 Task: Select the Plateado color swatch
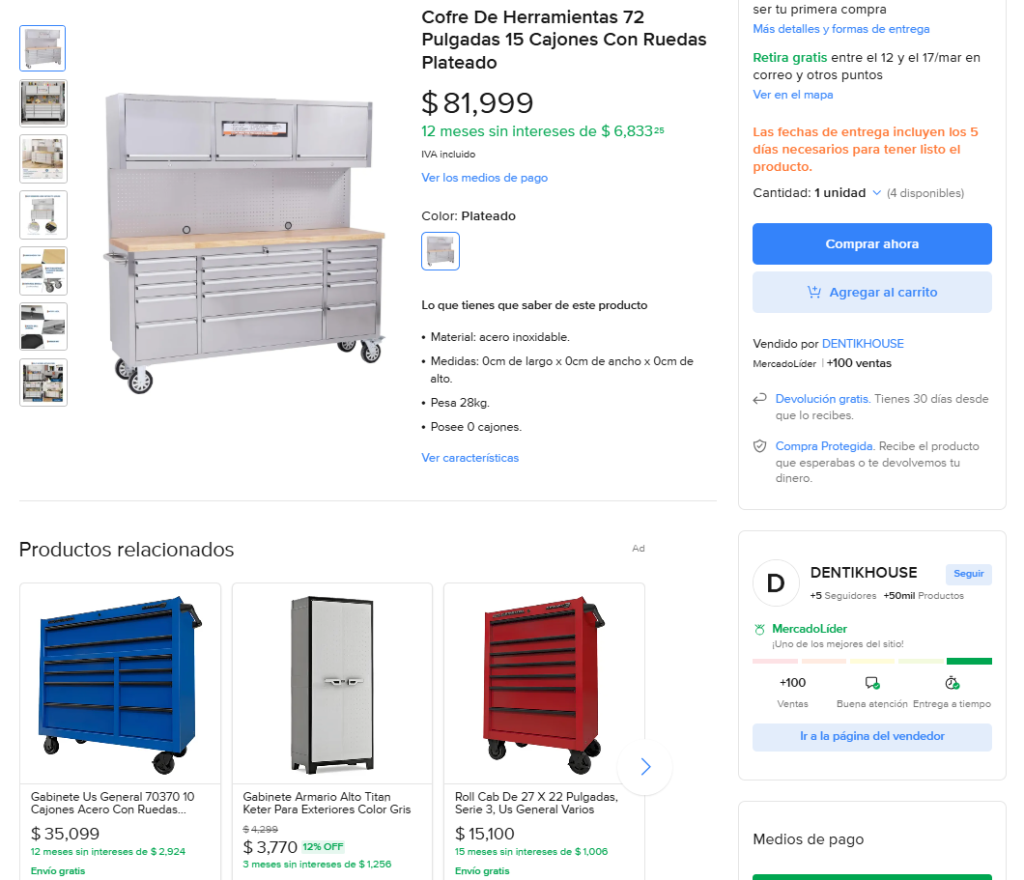(441, 251)
